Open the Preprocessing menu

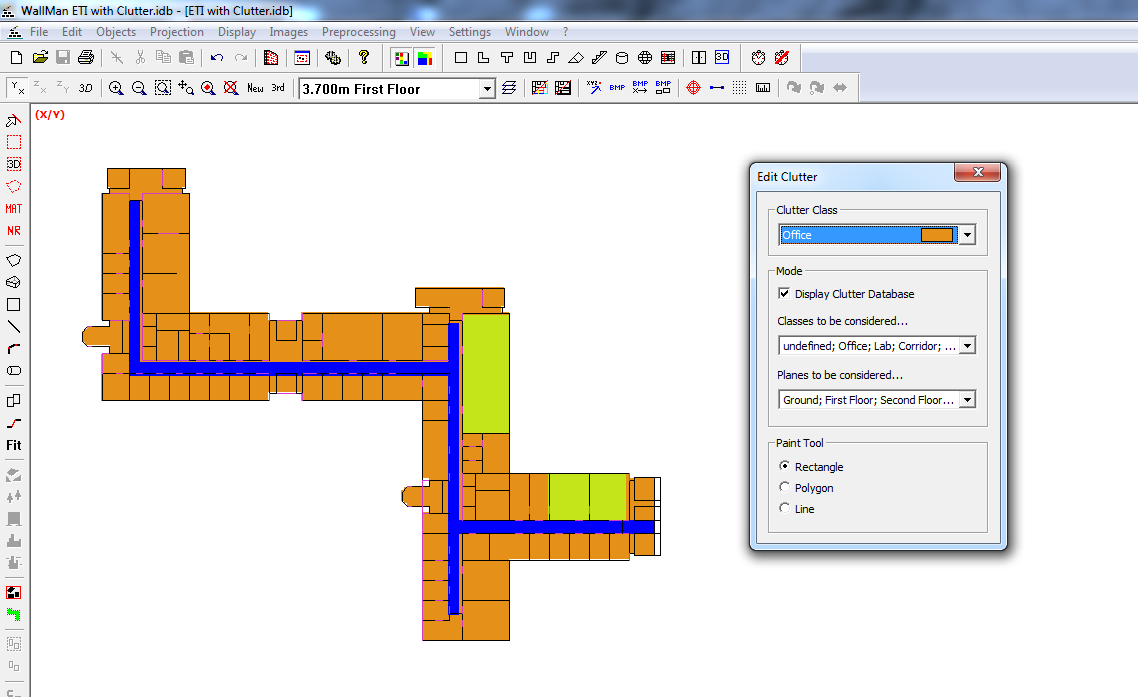coord(358,32)
